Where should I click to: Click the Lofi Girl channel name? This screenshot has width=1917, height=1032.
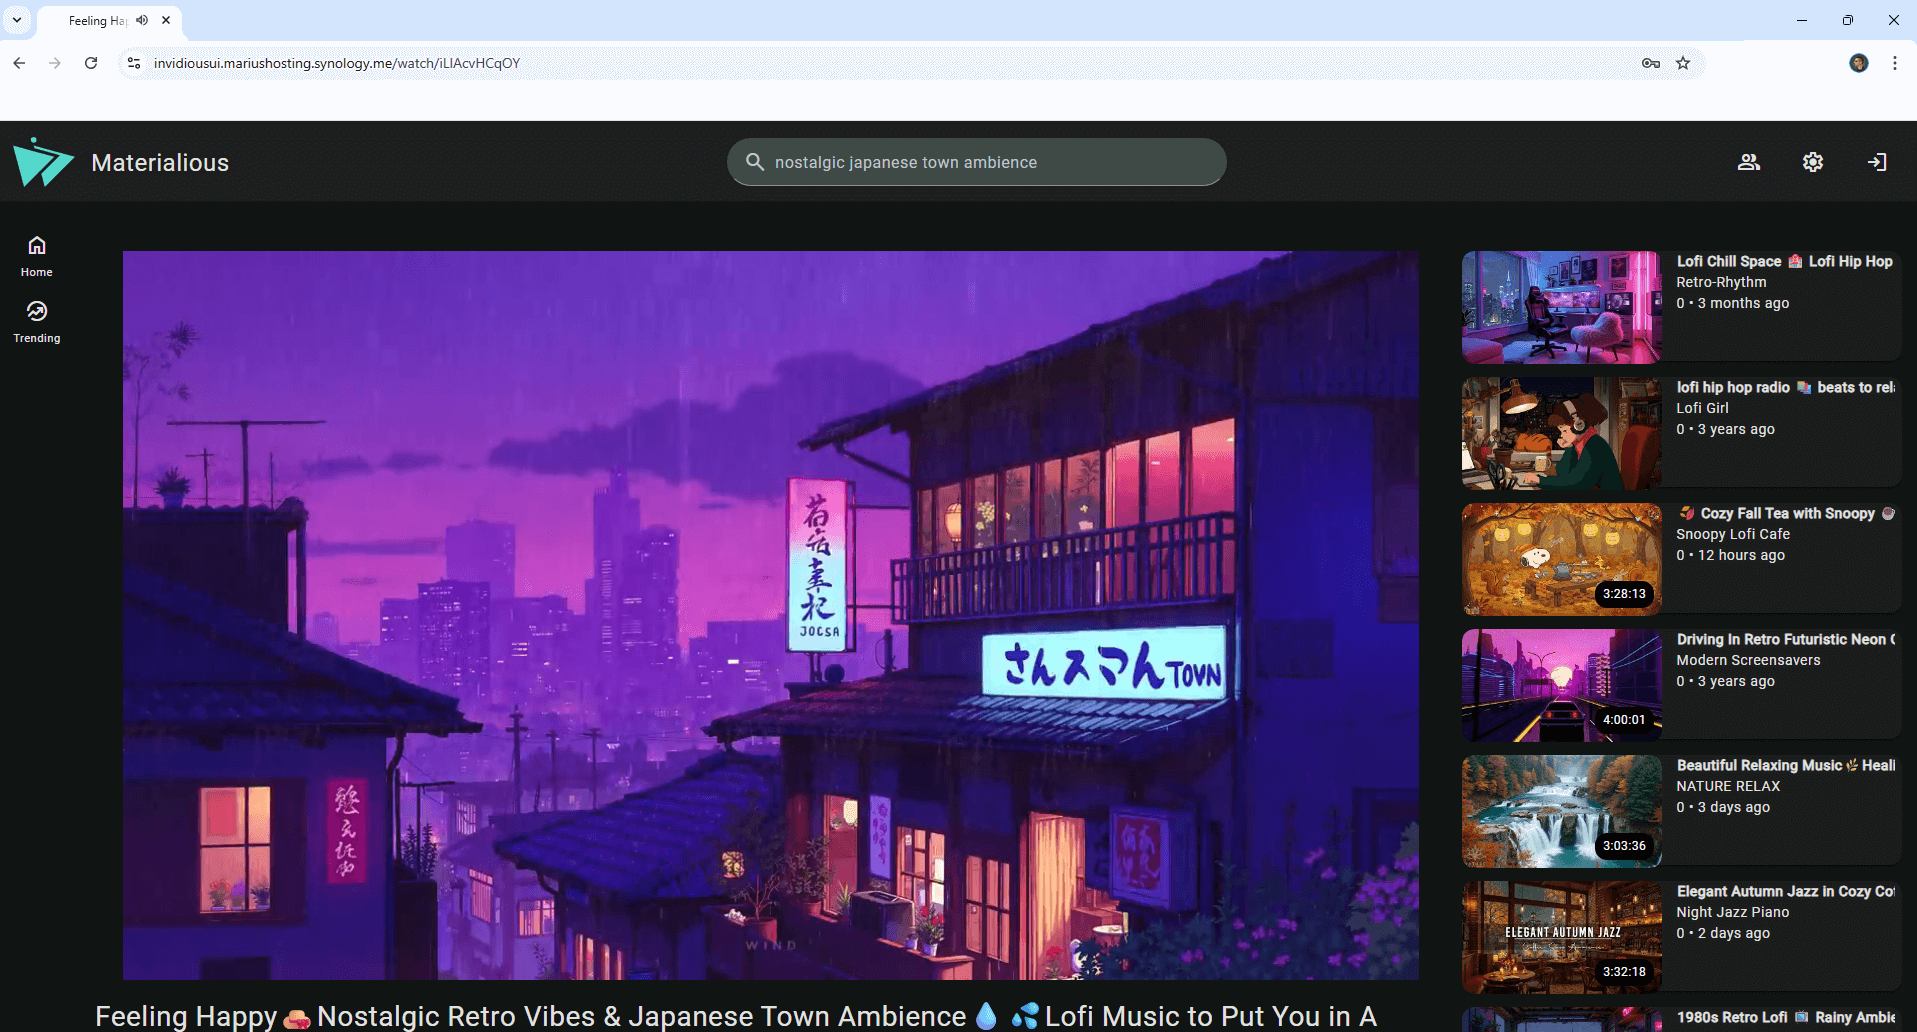click(1702, 408)
